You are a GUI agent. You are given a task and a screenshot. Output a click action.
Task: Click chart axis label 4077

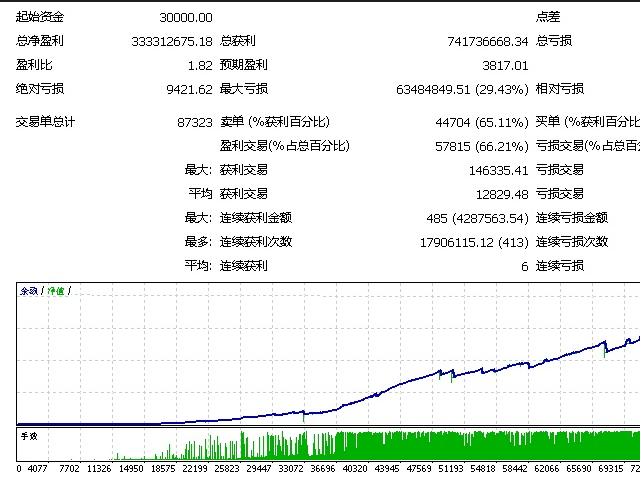[38, 469]
